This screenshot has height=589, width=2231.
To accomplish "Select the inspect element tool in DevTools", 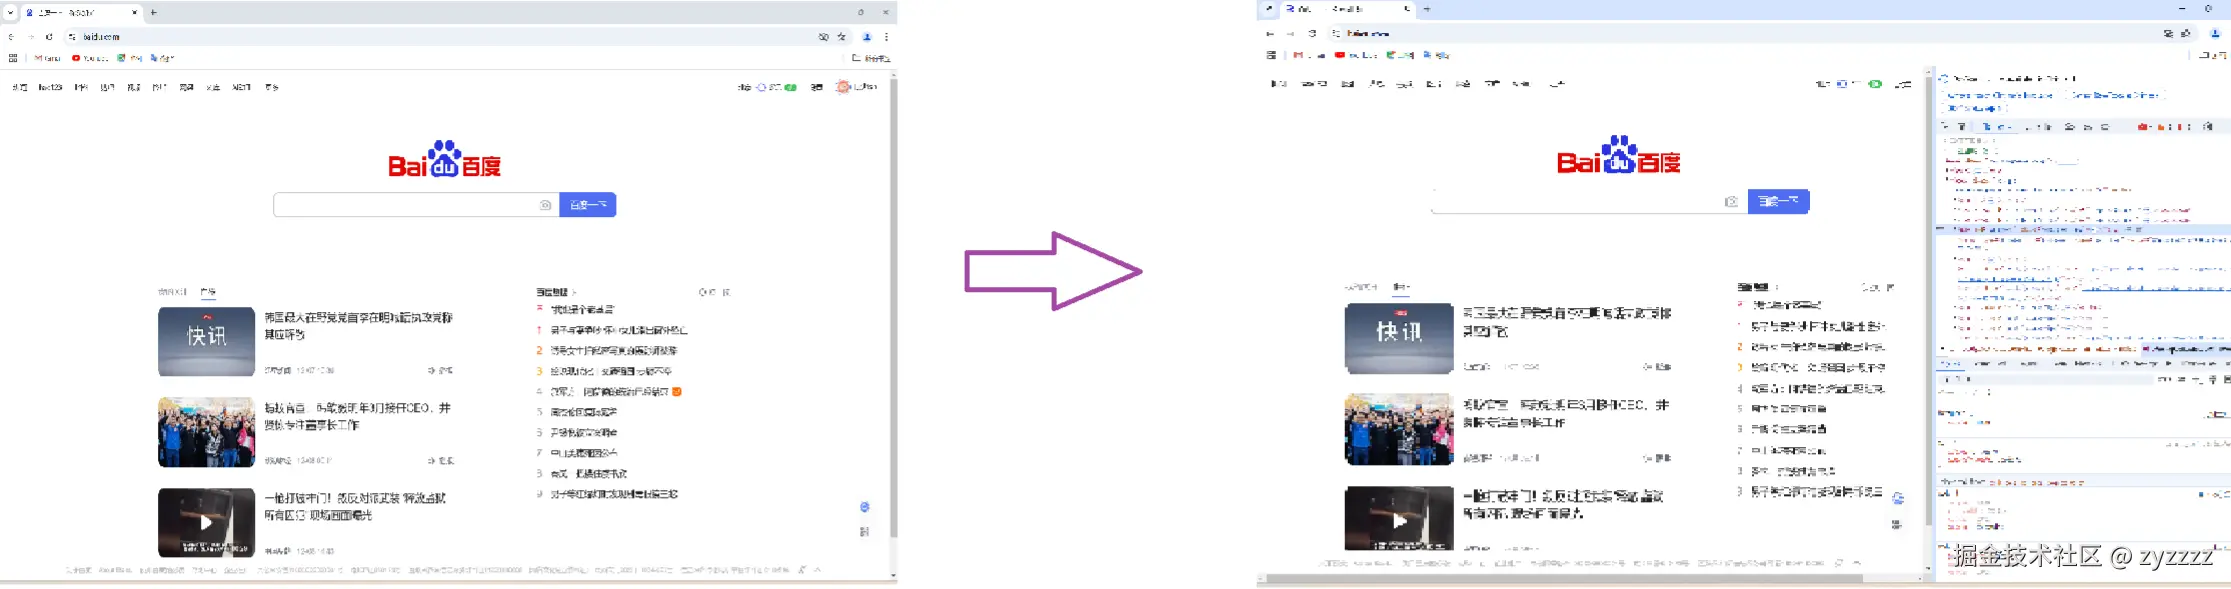I will click(x=1946, y=127).
